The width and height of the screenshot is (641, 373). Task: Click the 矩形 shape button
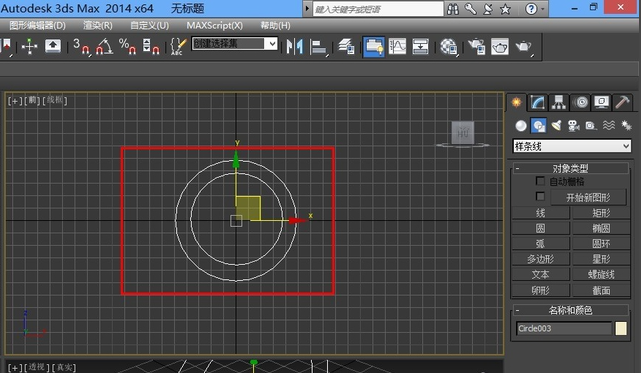click(601, 213)
